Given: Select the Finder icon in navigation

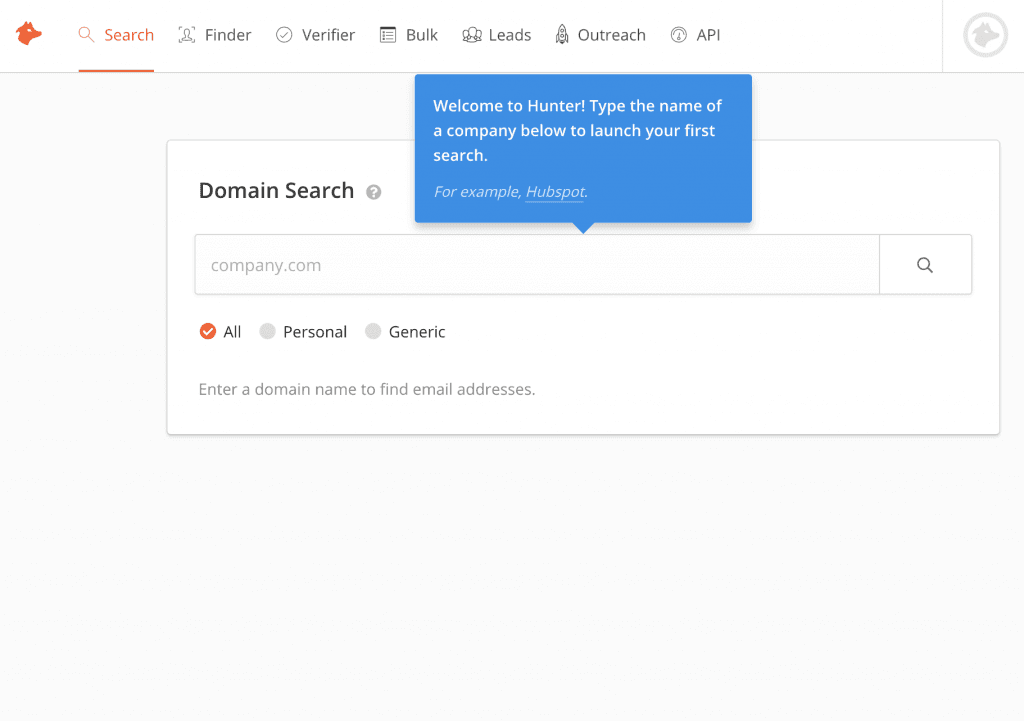Looking at the screenshot, I should 184,34.
